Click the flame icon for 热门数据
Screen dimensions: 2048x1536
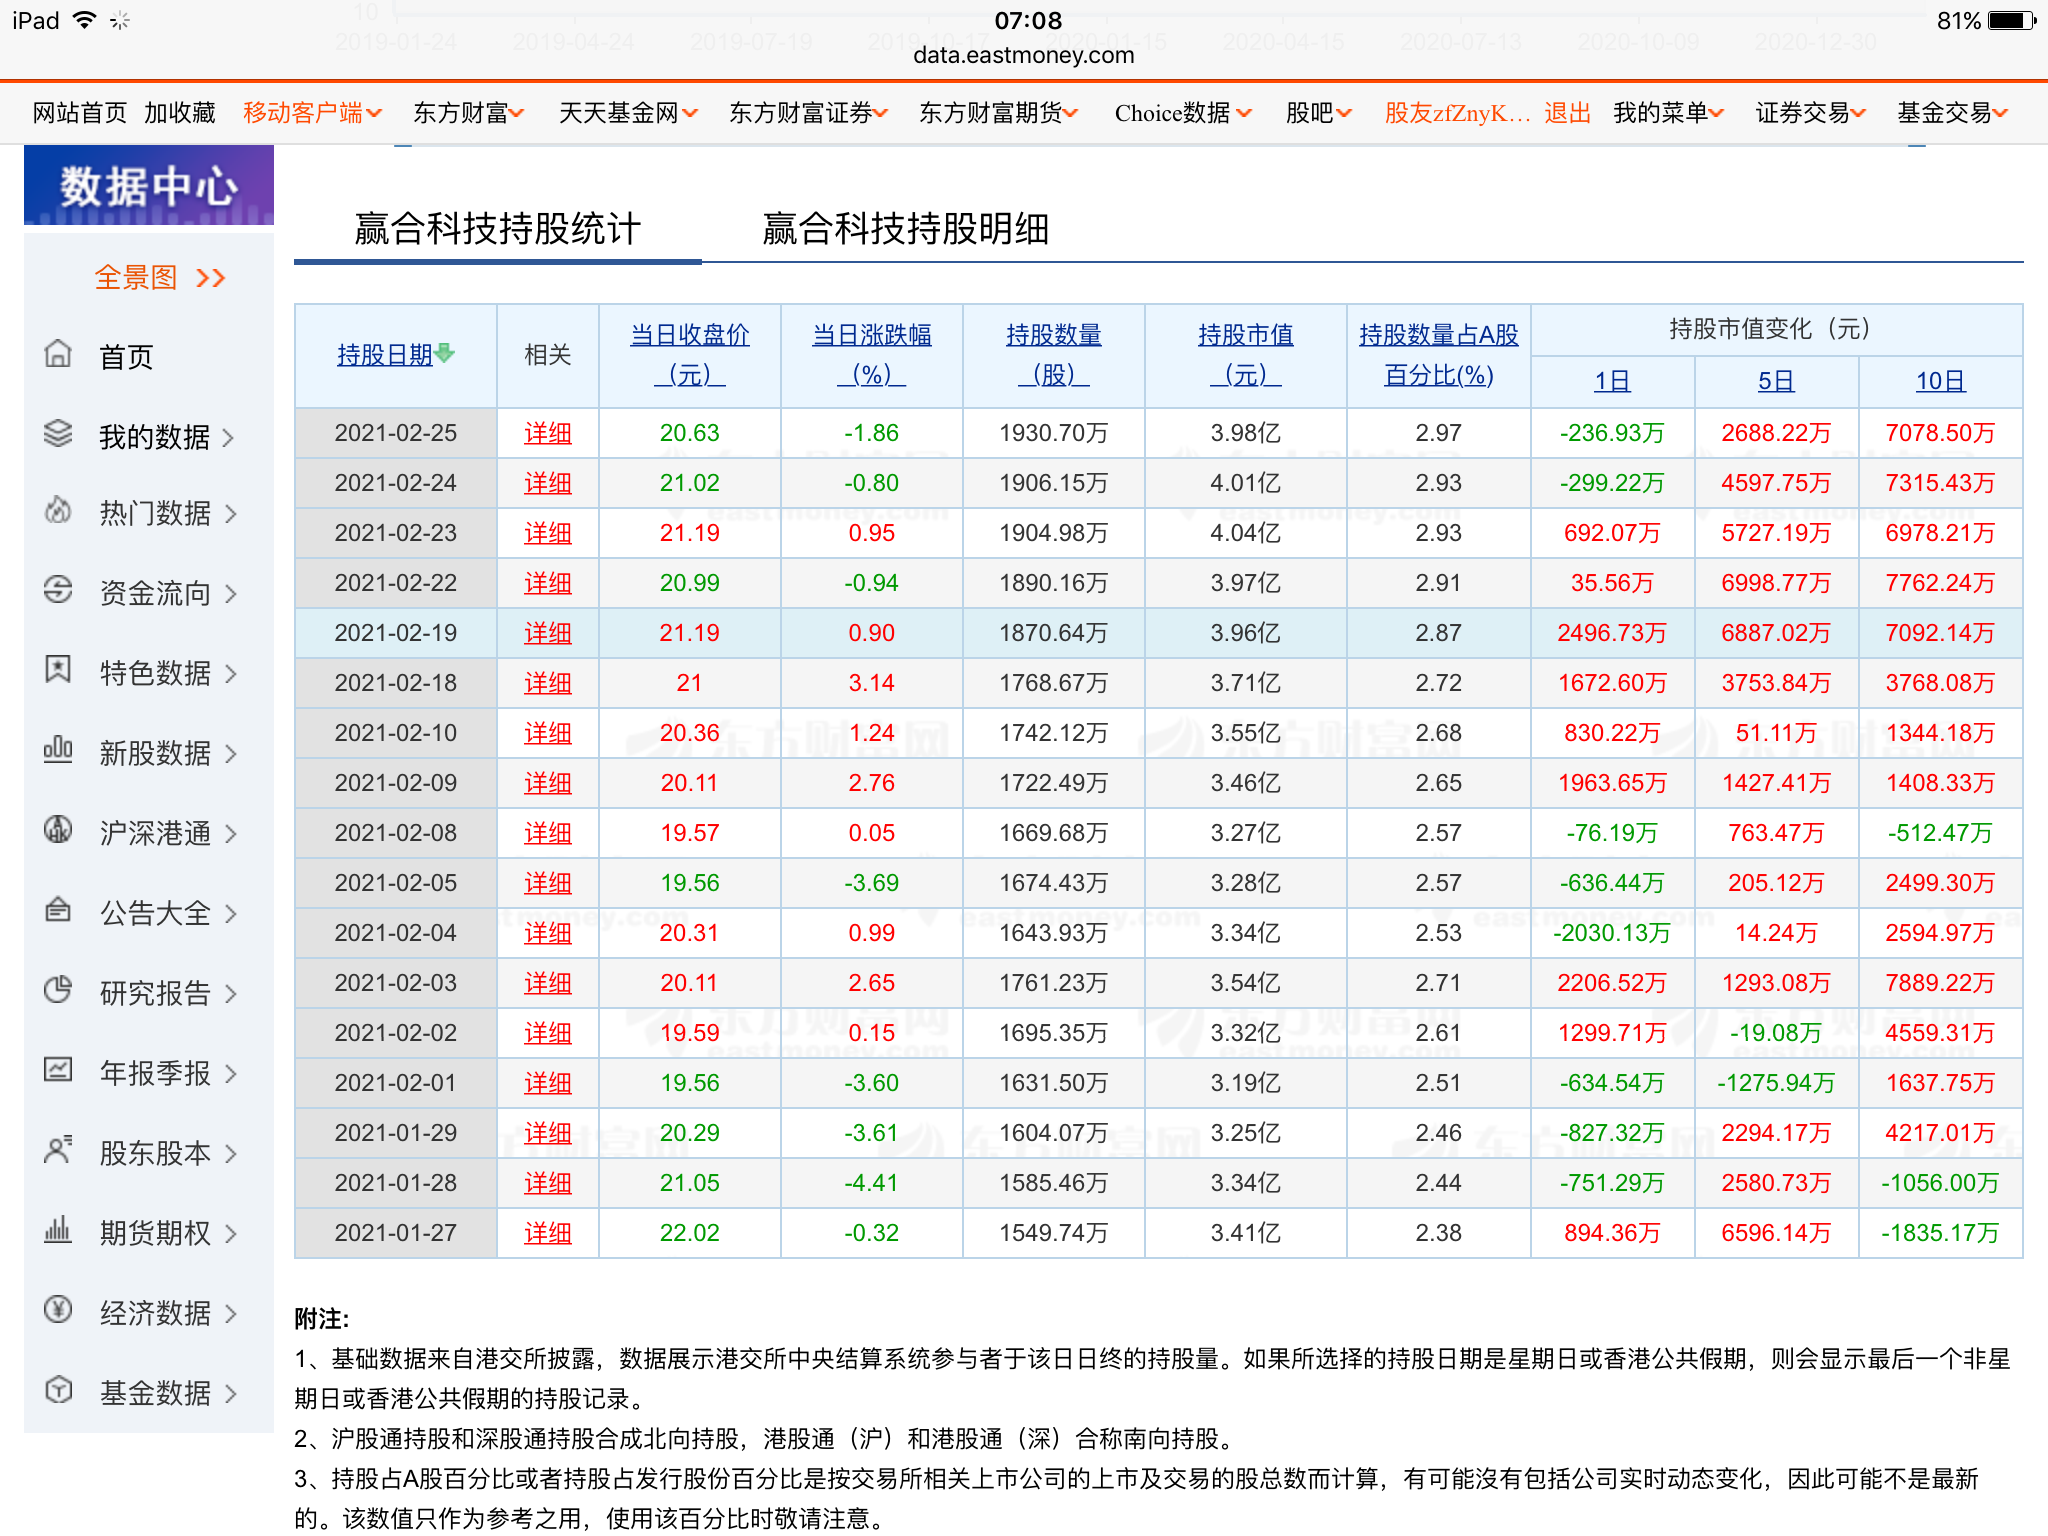(58, 511)
